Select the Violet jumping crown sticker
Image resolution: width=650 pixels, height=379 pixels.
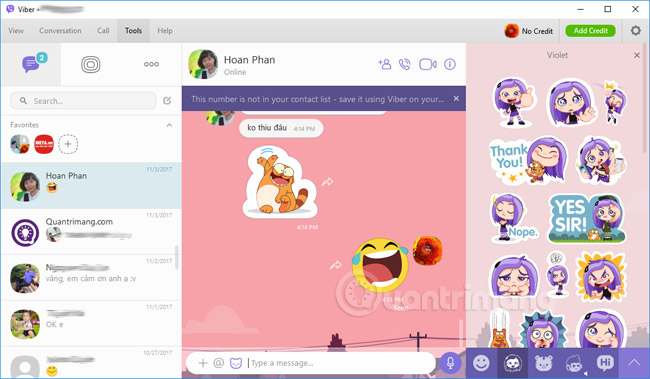point(614,102)
